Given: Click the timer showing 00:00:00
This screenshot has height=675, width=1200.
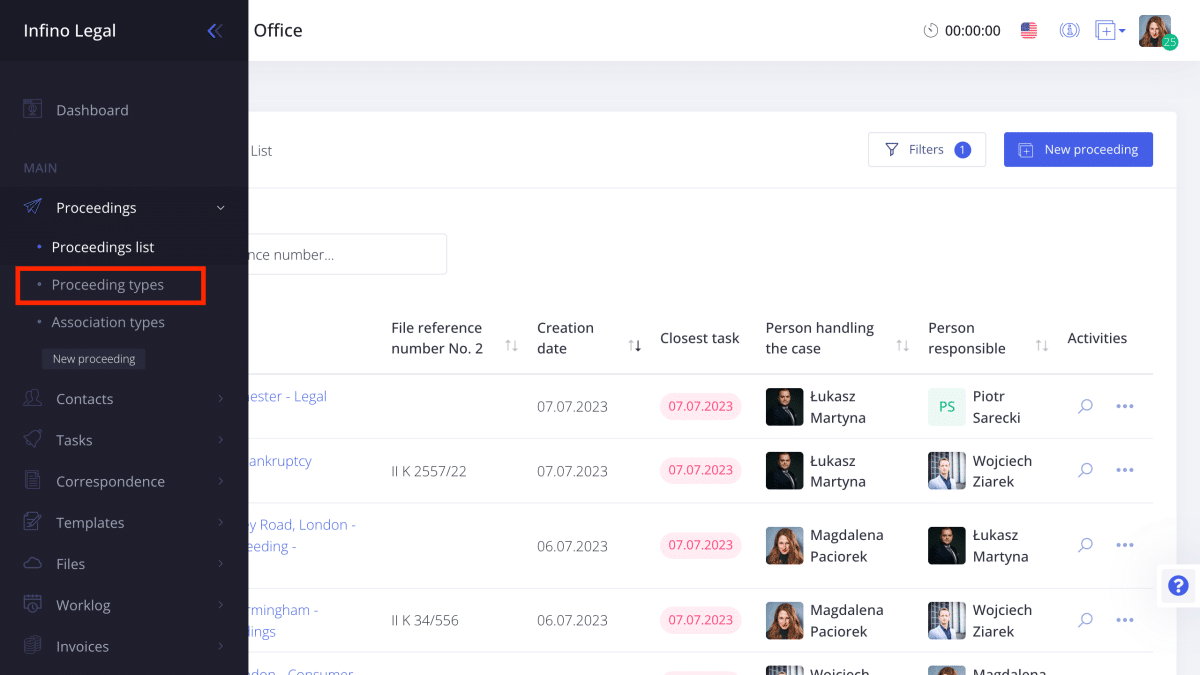Looking at the screenshot, I should [x=962, y=30].
